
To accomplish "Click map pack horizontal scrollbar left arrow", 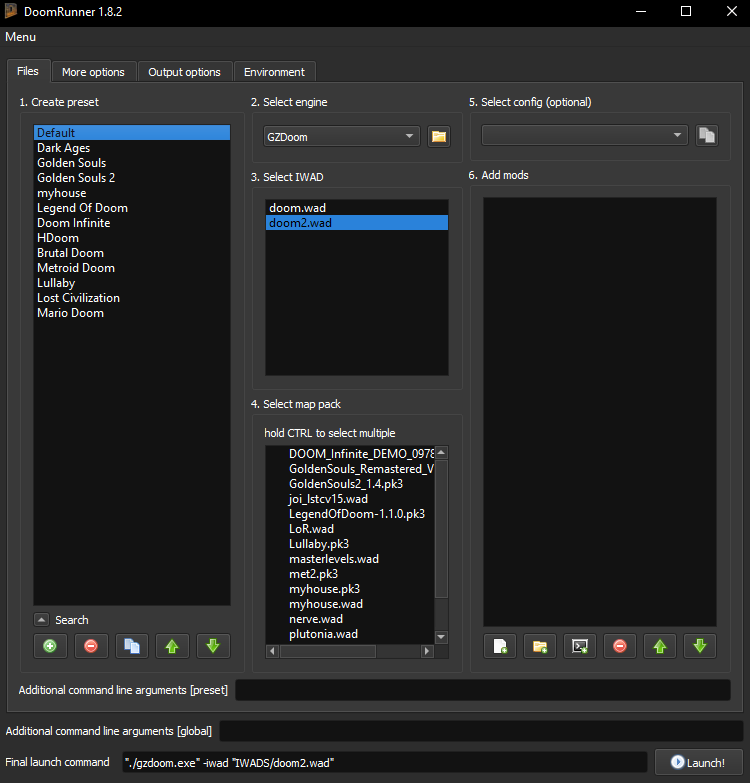I will point(272,651).
